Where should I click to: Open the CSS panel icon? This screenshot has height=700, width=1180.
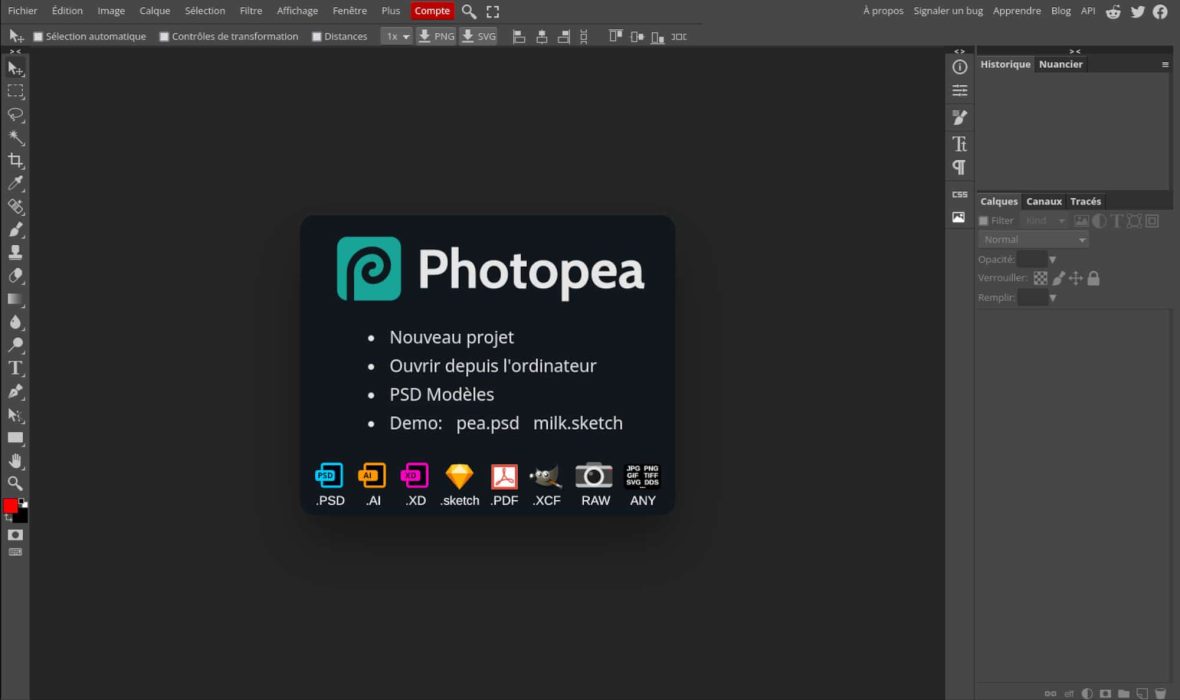(x=959, y=194)
